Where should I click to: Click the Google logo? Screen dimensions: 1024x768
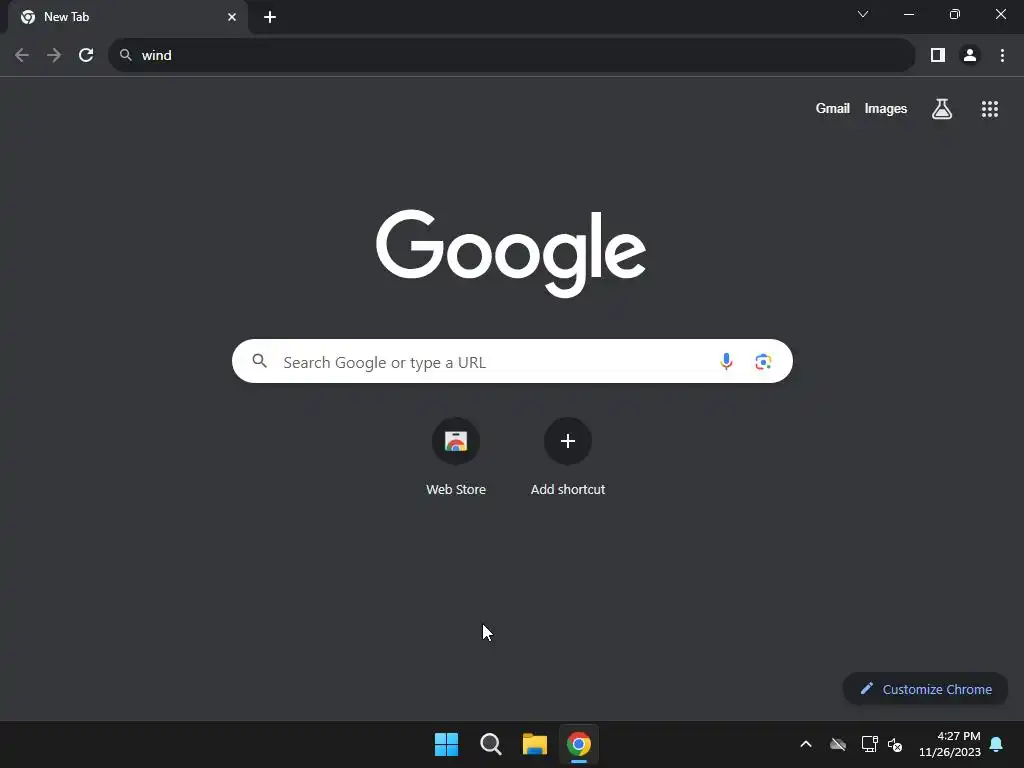tap(511, 253)
